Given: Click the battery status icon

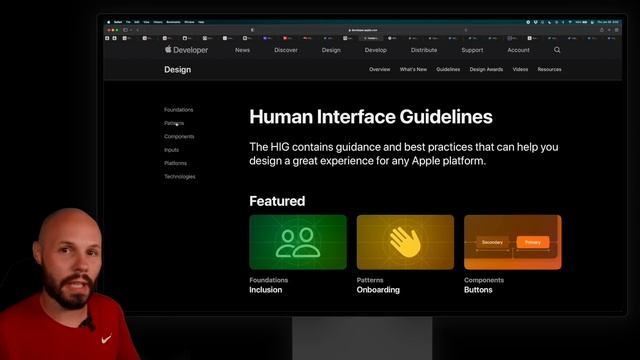Looking at the screenshot, I should (x=584, y=22).
